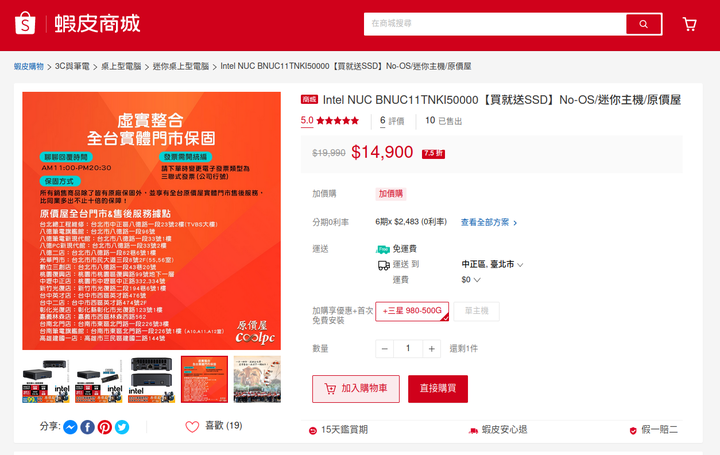Image resolution: width=720 pixels, height=455 pixels.
Task: Expand the $0 shipping fee dropdown
Action: point(471,280)
